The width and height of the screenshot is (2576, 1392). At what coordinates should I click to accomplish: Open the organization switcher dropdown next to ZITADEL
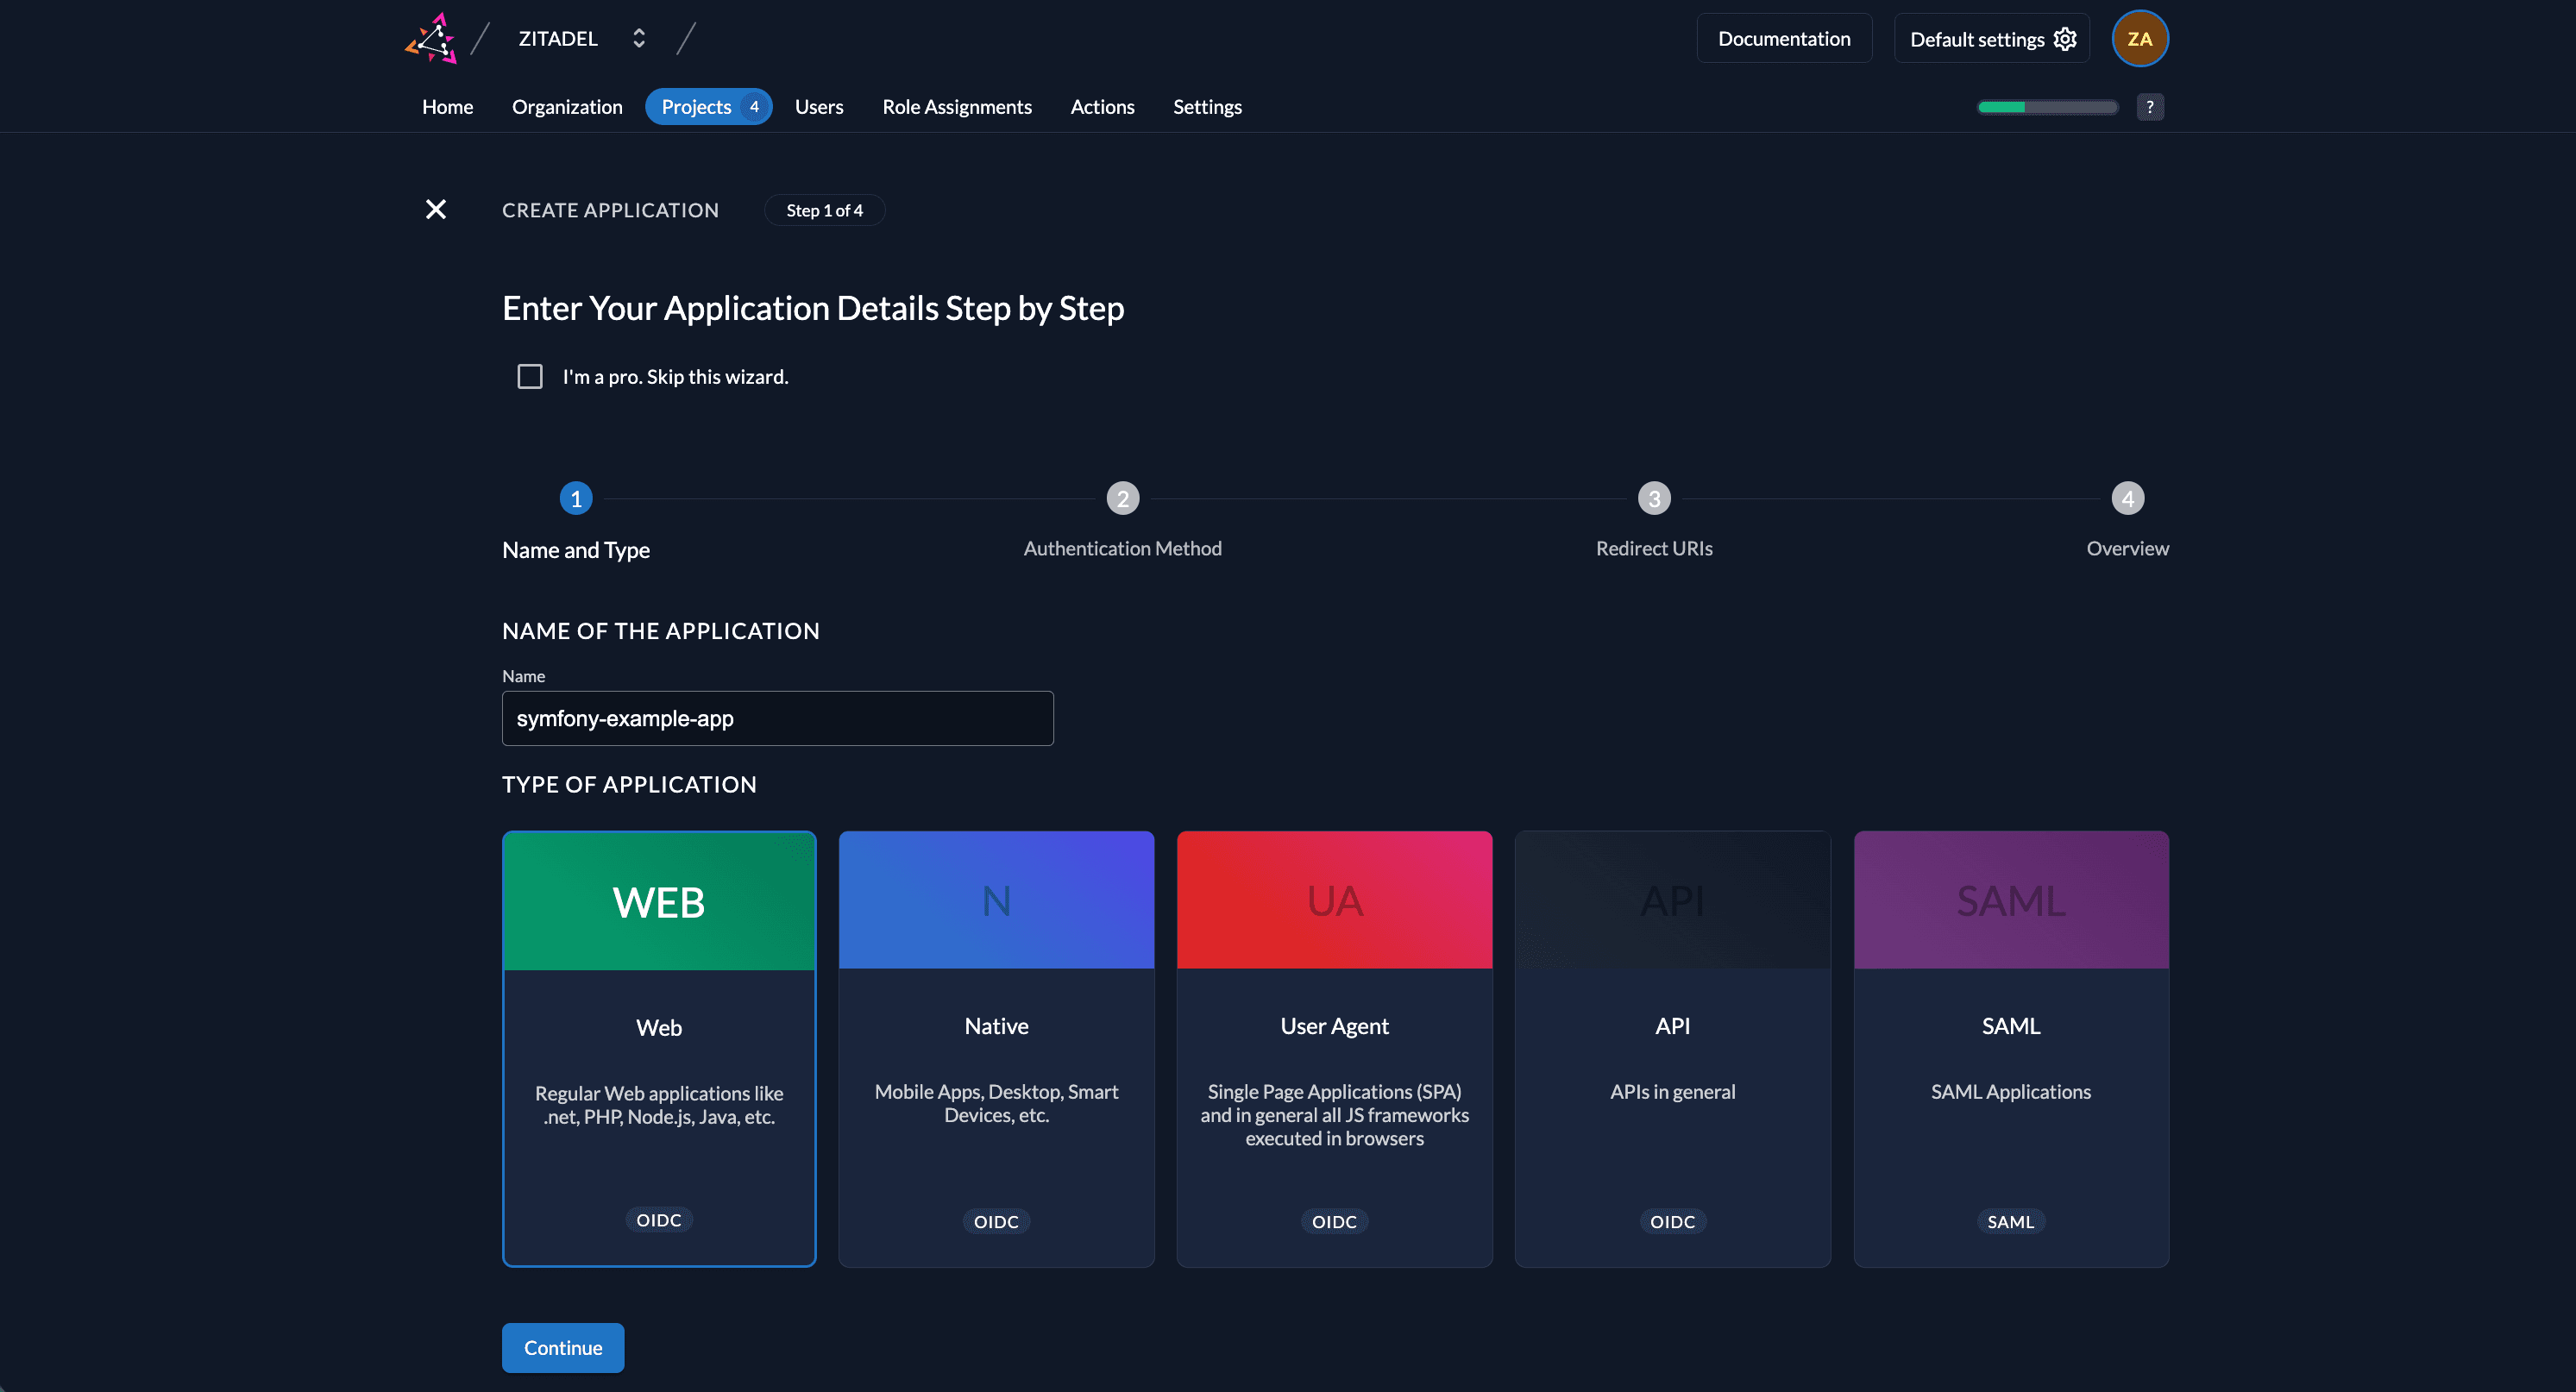coord(639,37)
